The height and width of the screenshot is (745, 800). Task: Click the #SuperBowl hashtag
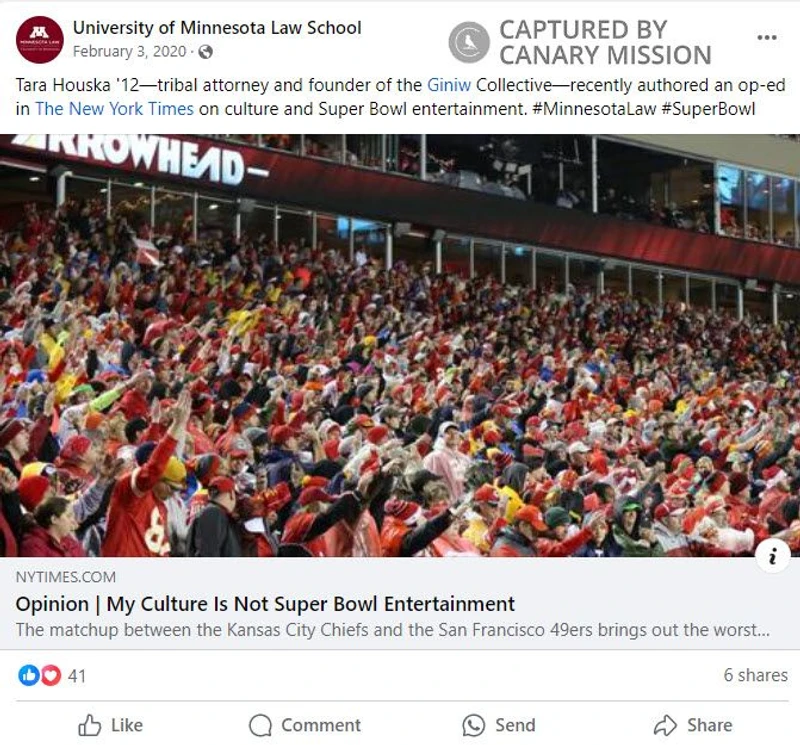pyautogui.click(x=708, y=109)
